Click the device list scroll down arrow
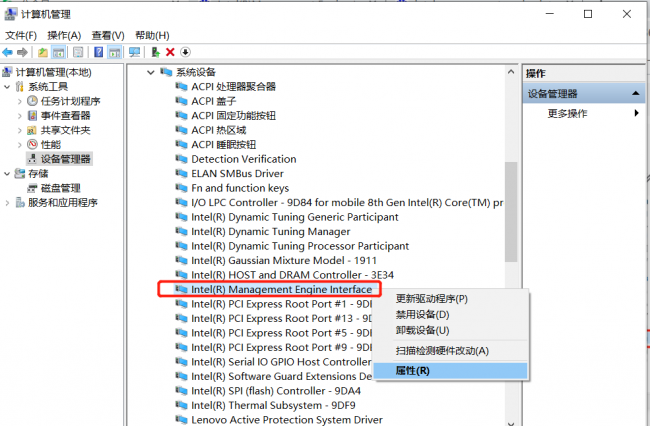The image size is (650, 426). tap(511, 423)
